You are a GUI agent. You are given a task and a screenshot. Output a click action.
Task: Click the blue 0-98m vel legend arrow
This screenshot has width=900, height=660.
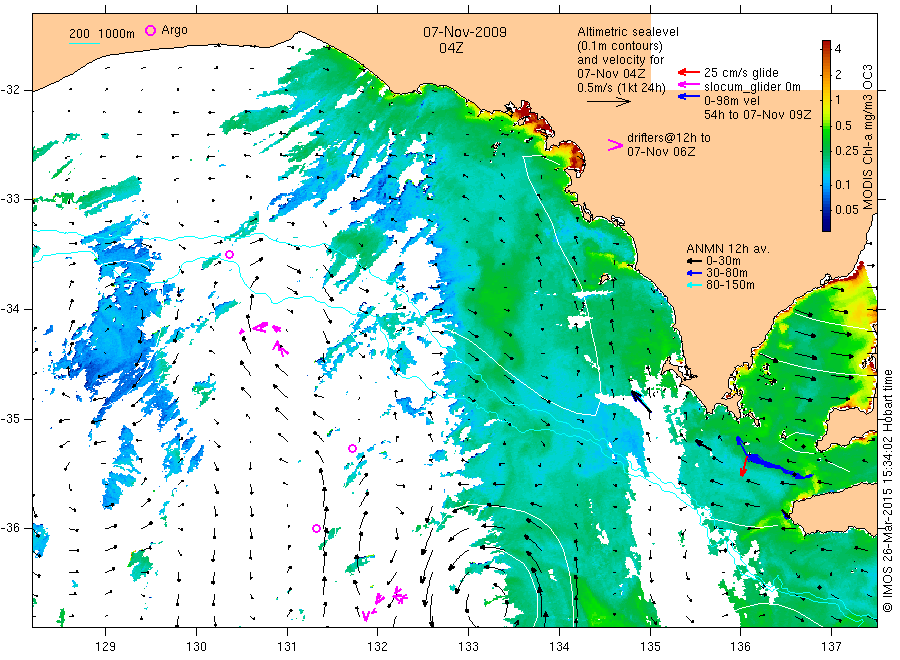[688, 97]
